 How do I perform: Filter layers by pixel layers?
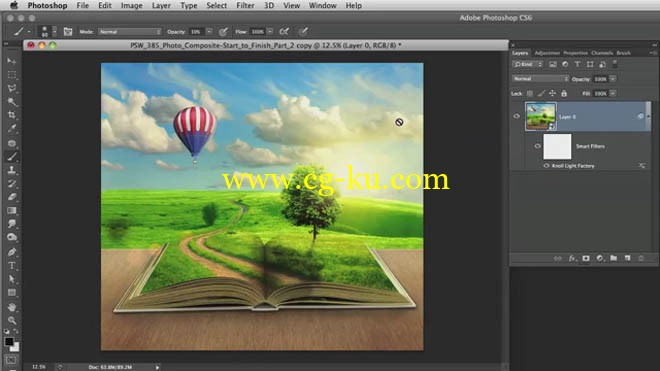553,64
